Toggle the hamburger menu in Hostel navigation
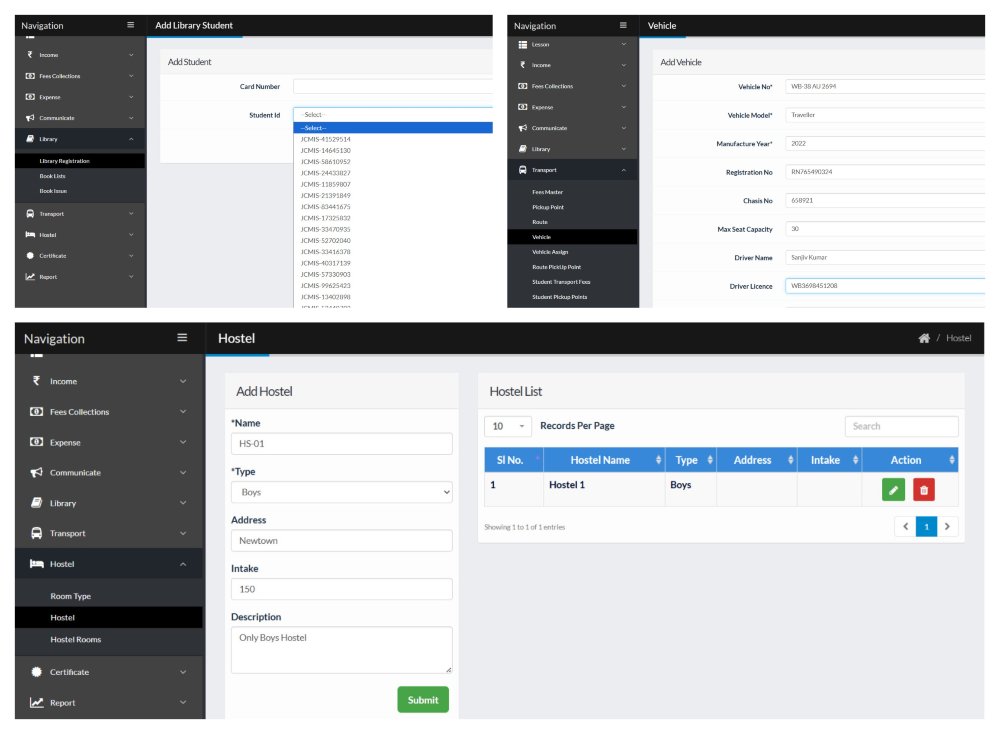The width and height of the screenshot is (1000, 734). pos(182,338)
